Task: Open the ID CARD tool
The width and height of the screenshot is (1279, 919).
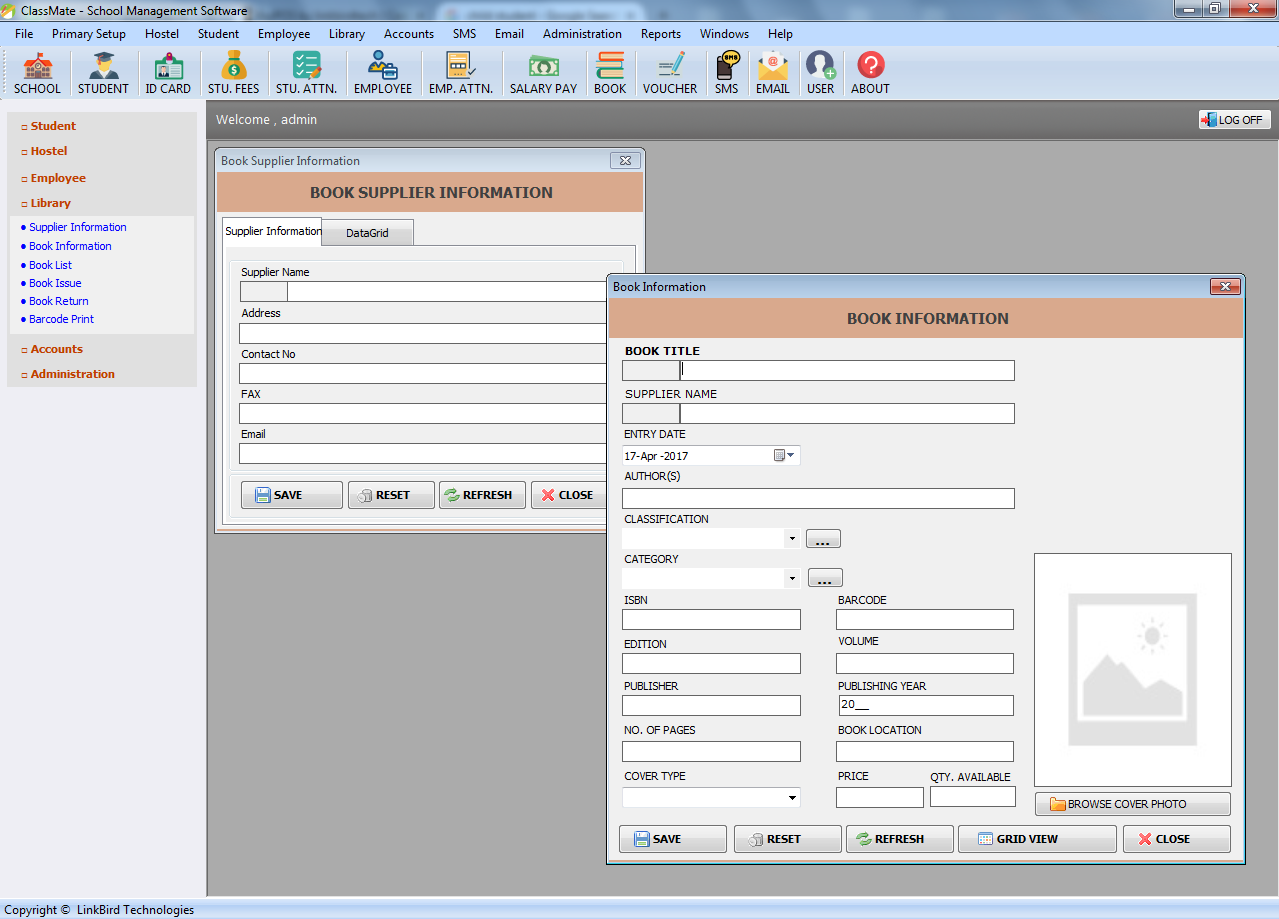Action: click(x=168, y=71)
